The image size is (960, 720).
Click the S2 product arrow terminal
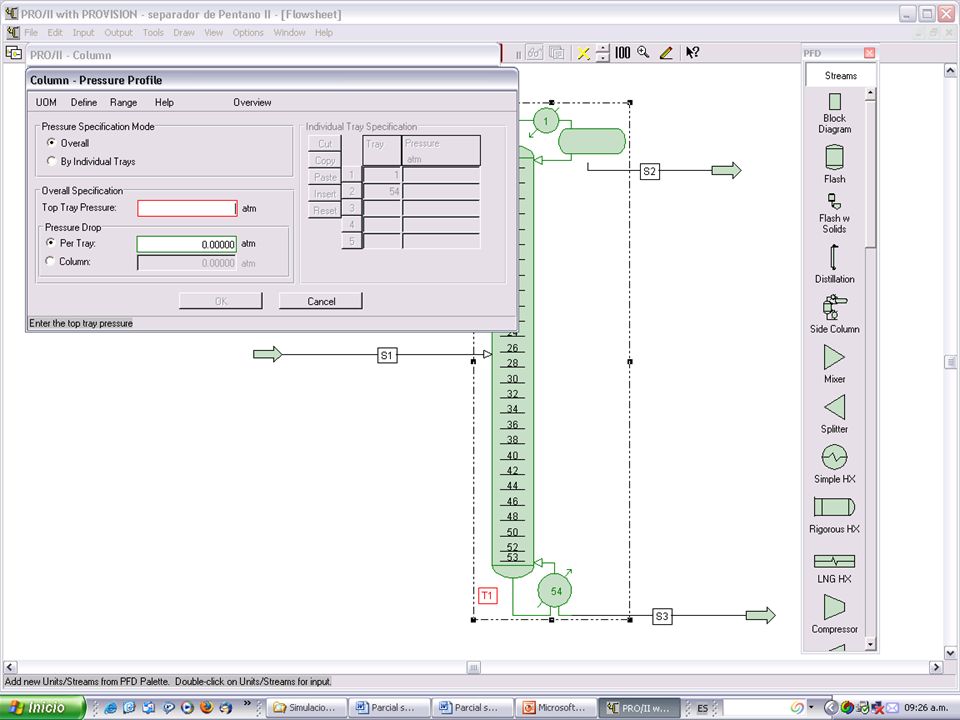[x=726, y=170]
